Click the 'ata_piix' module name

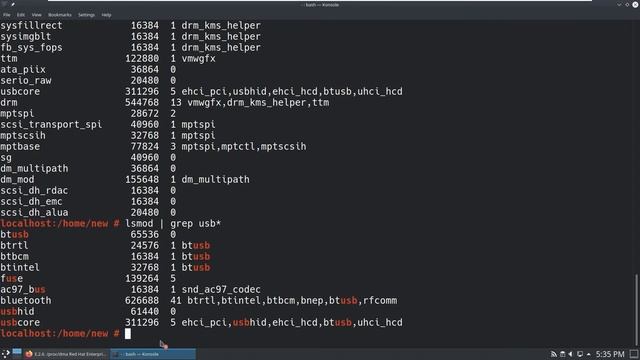point(23,69)
